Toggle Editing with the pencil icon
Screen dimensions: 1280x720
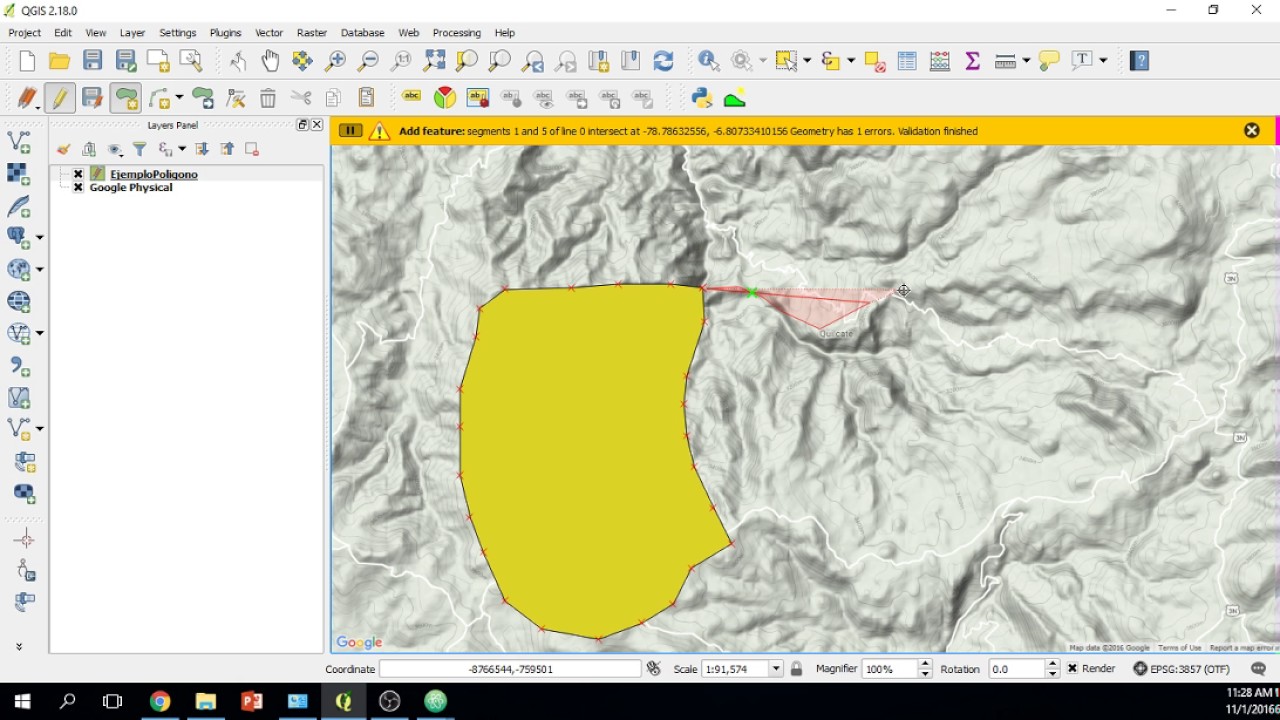pyautogui.click(x=60, y=98)
